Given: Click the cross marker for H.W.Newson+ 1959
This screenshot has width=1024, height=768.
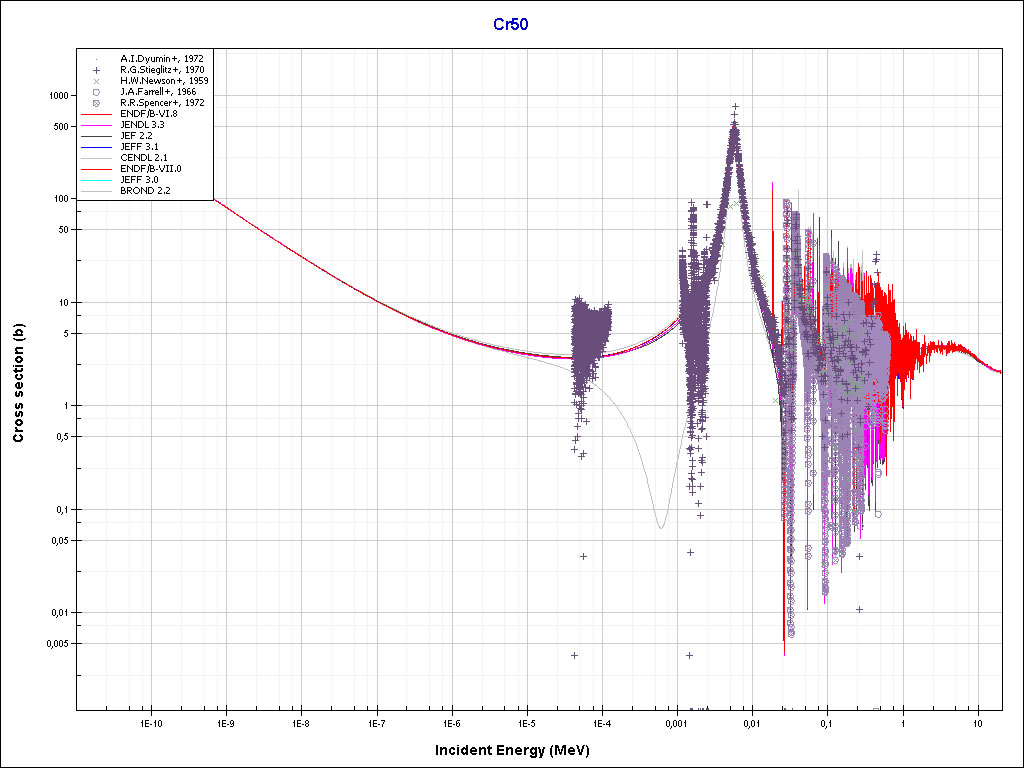Looking at the screenshot, I should [96, 81].
